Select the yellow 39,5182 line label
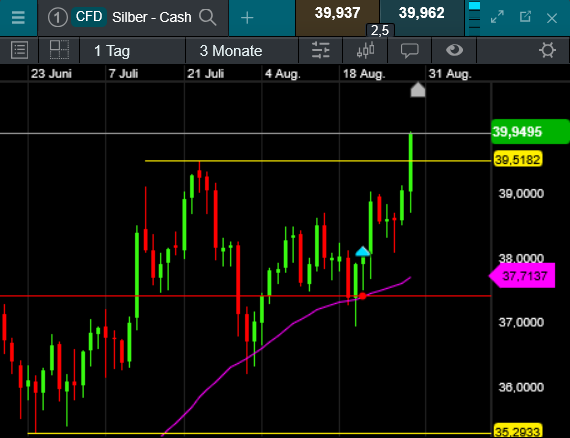The image size is (570, 438). [x=518, y=160]
